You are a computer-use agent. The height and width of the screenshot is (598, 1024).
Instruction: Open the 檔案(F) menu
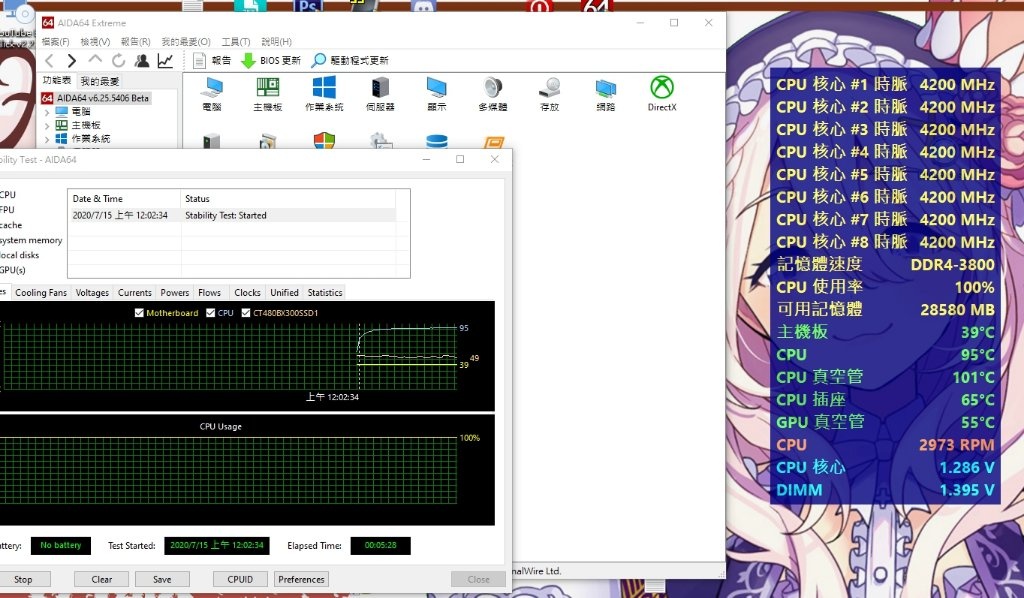[x=56, y=42]
